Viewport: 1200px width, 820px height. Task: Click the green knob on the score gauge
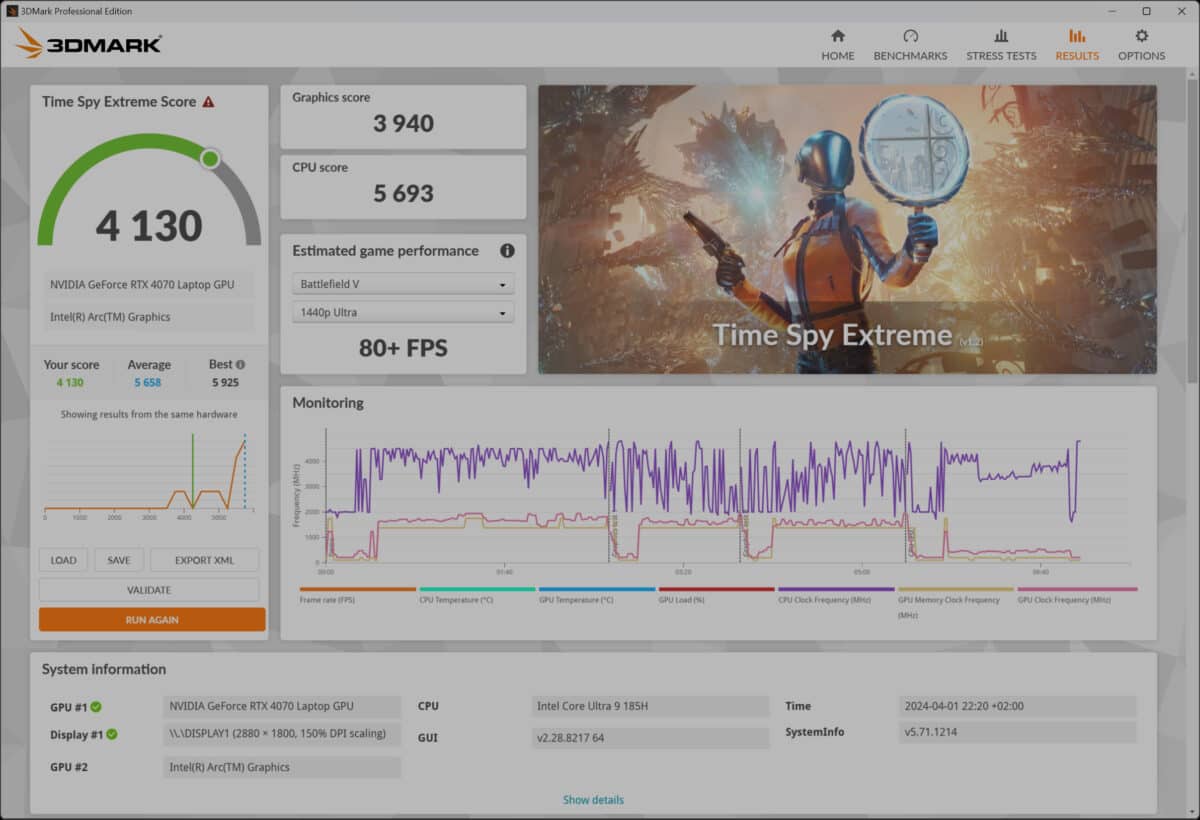[210, 159]
